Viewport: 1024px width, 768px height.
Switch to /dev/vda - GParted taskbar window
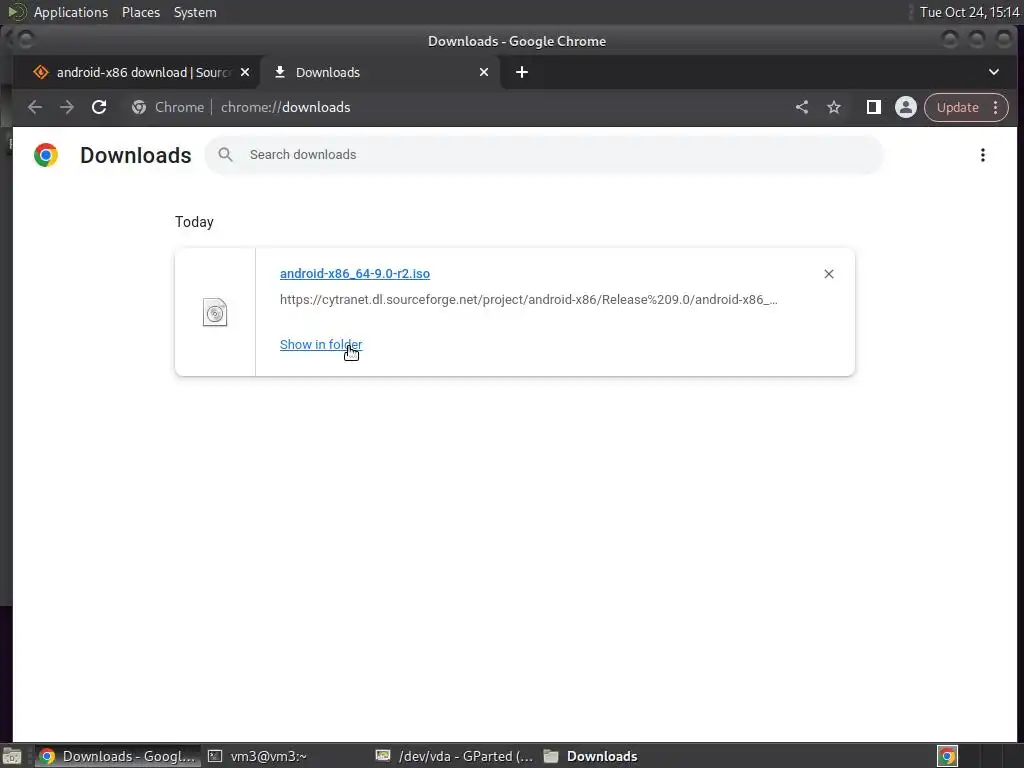click(x=455, y=756)
